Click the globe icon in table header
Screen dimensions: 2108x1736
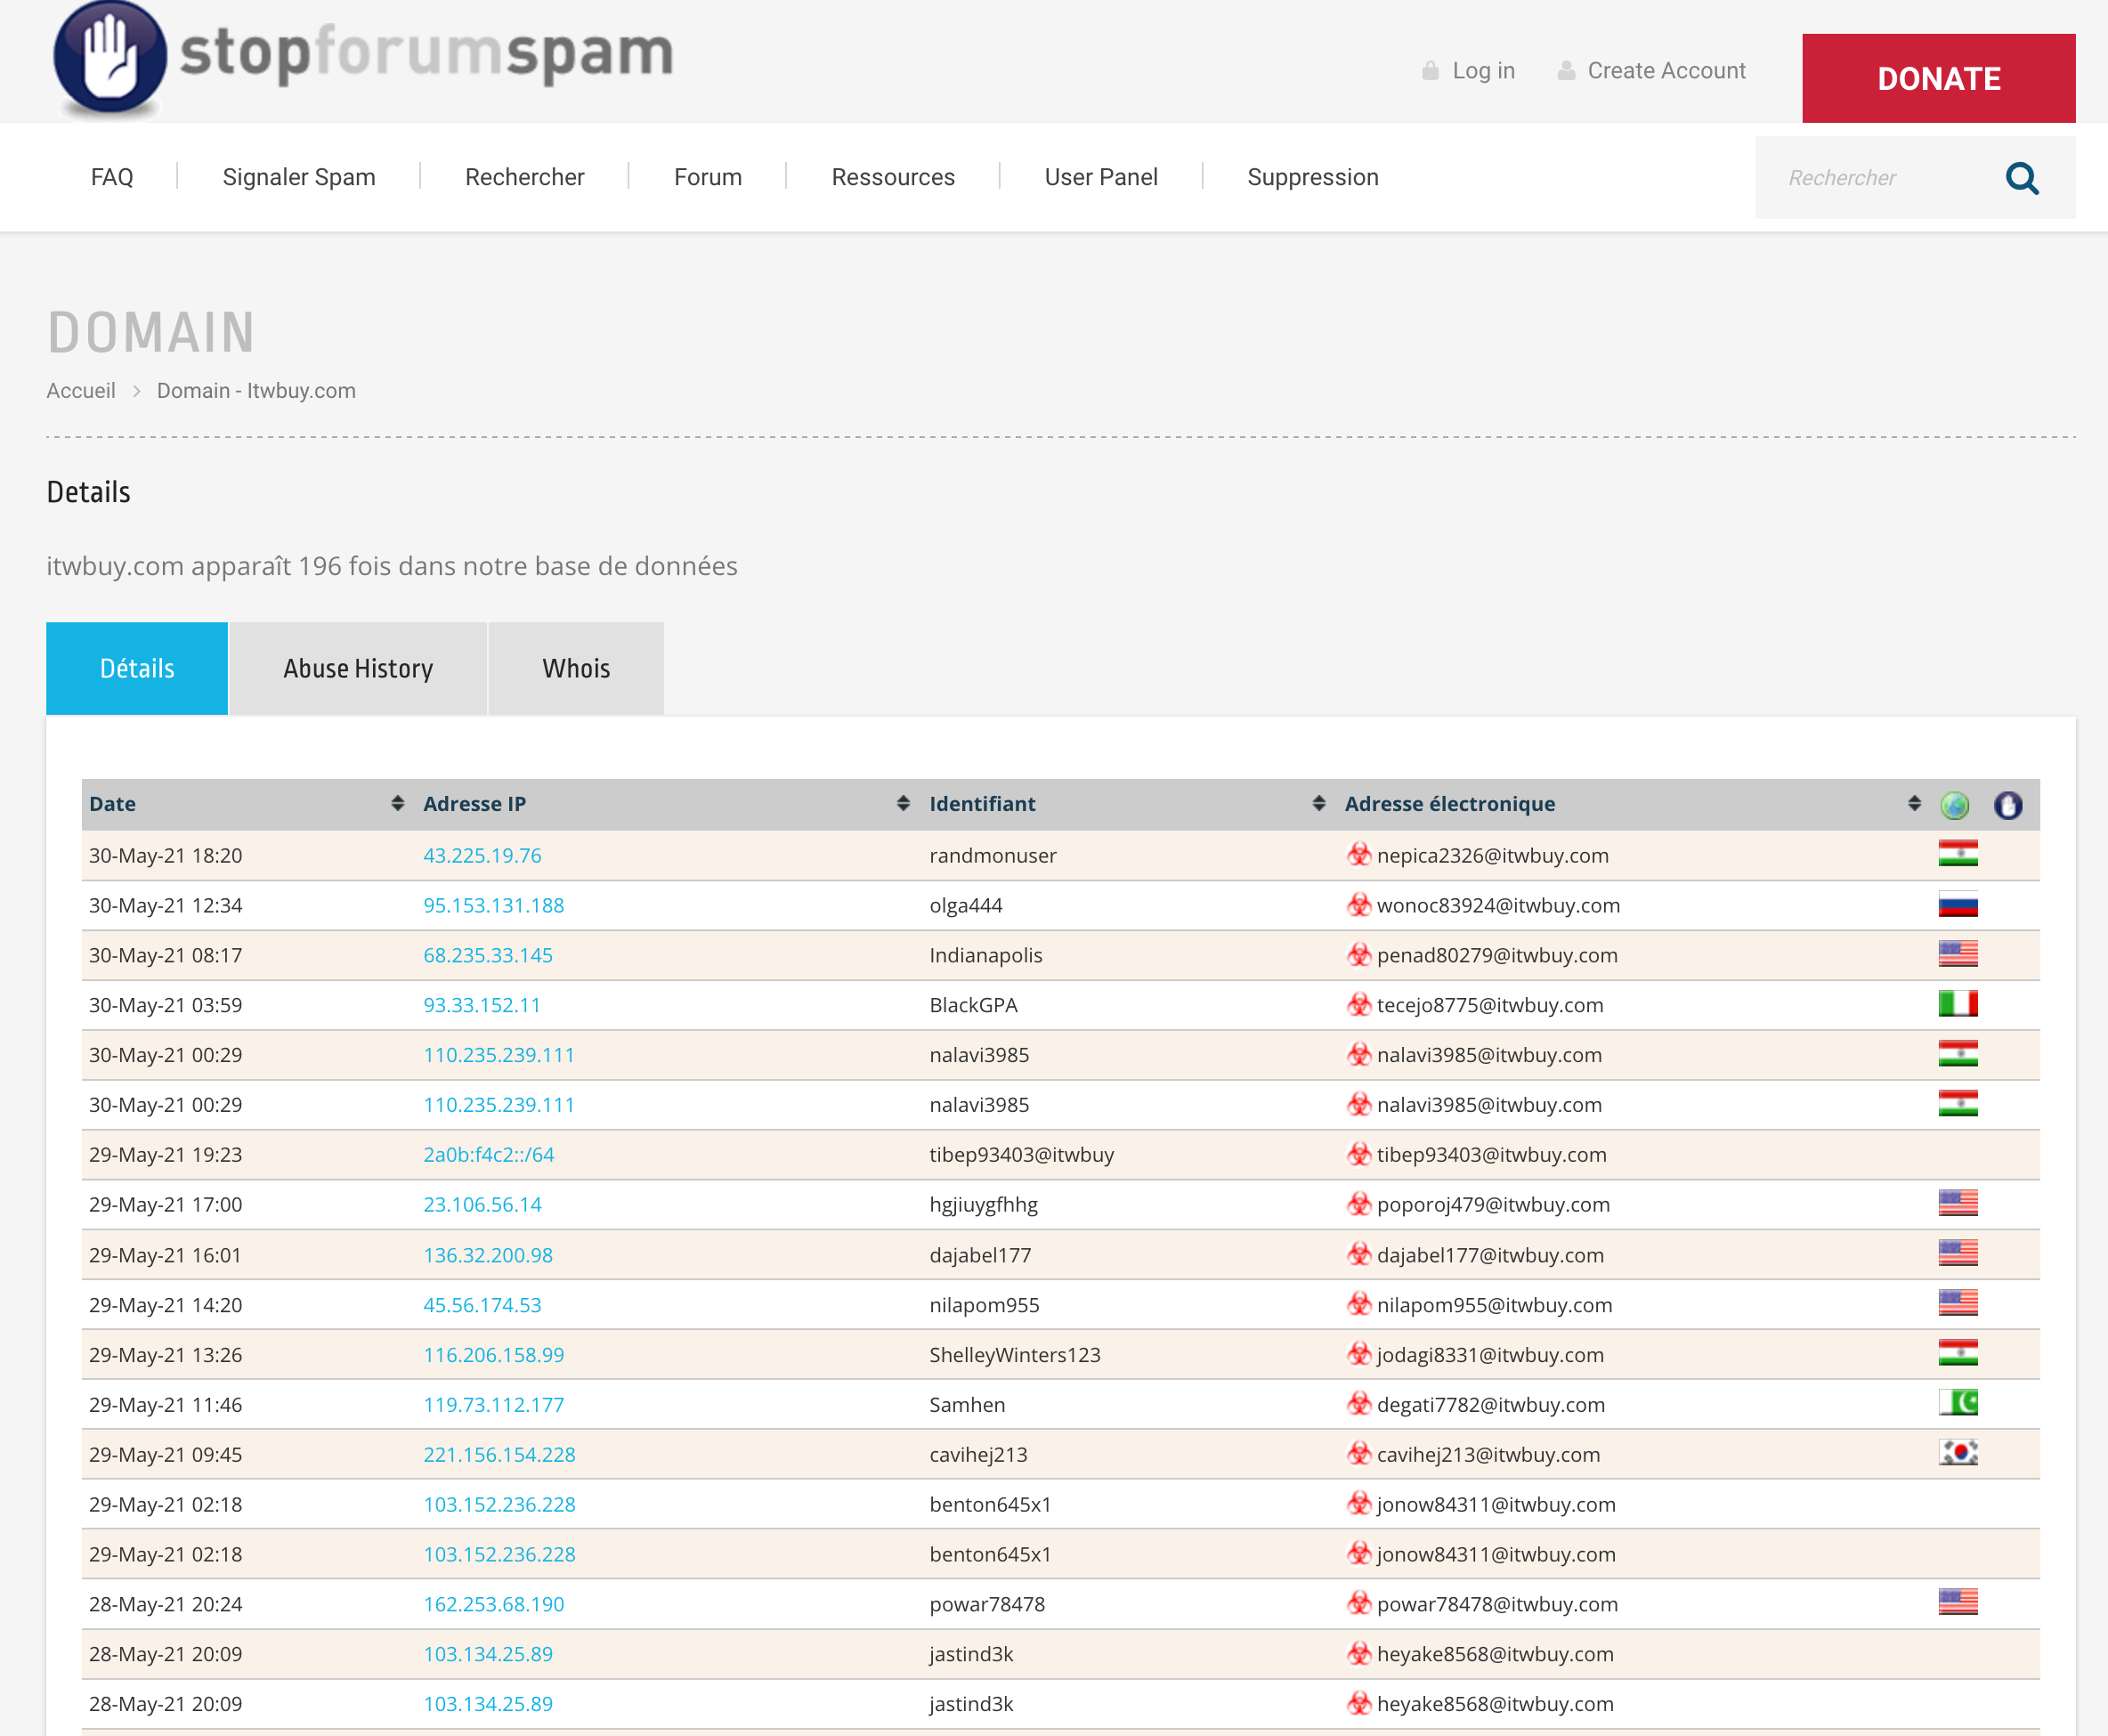[x=1954, y=805]
